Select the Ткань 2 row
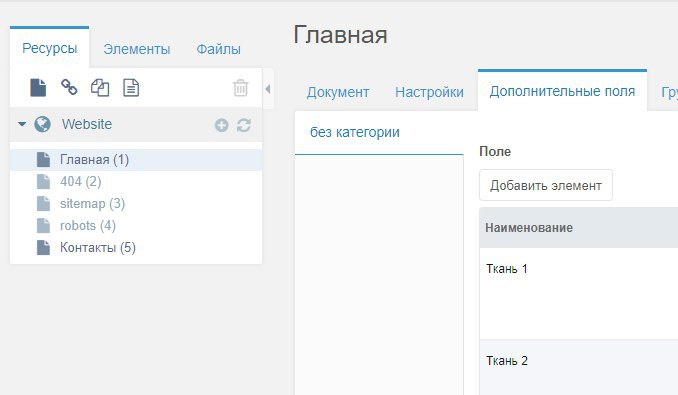Image resolution: width=678 pixels, height=395 pixels. (x=579, y=367)
